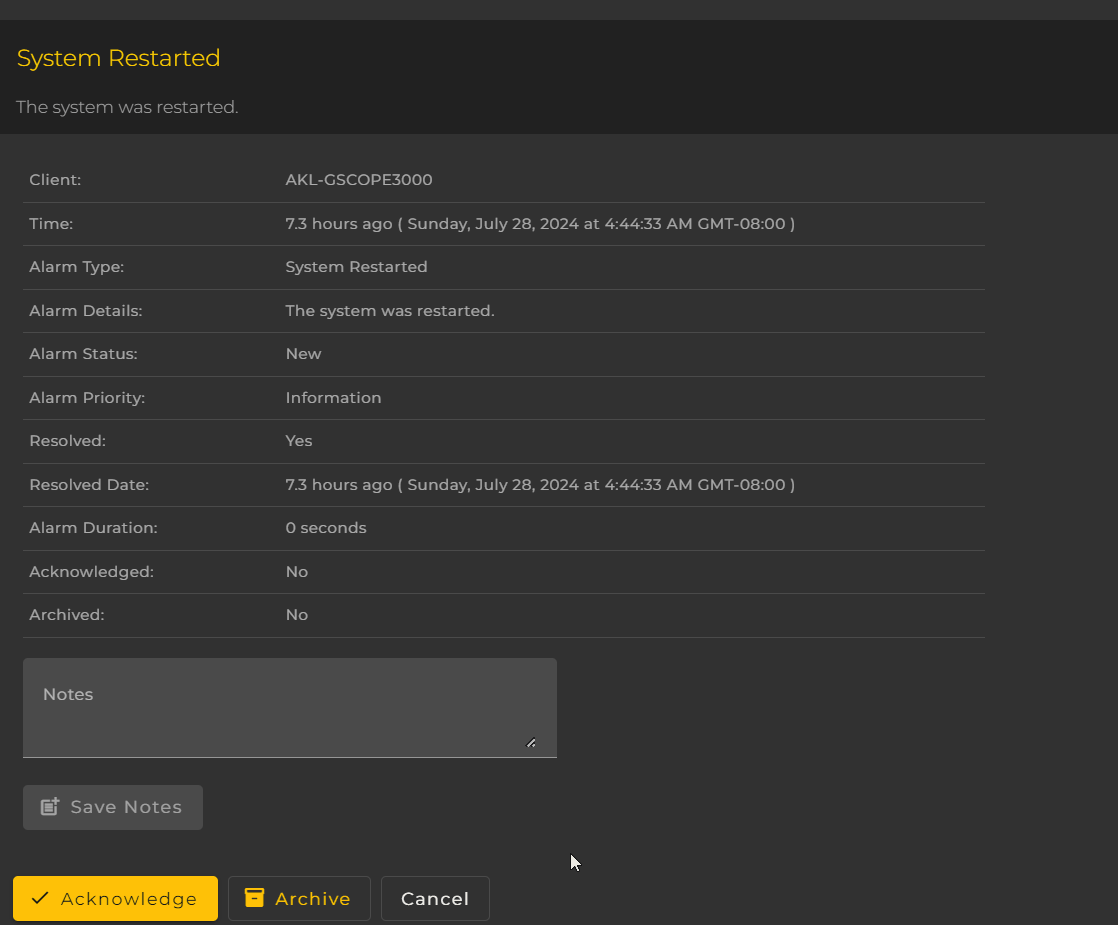Click the System Restarted dialog title
The width and height of the screenshot is (1118, 925).
click(118, 58)
